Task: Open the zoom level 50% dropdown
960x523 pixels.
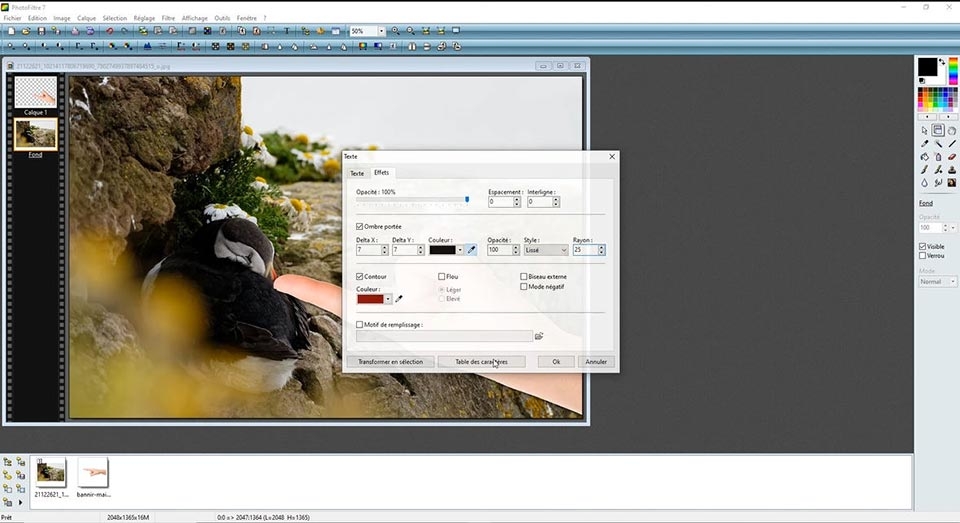Action: pos(381,31)
